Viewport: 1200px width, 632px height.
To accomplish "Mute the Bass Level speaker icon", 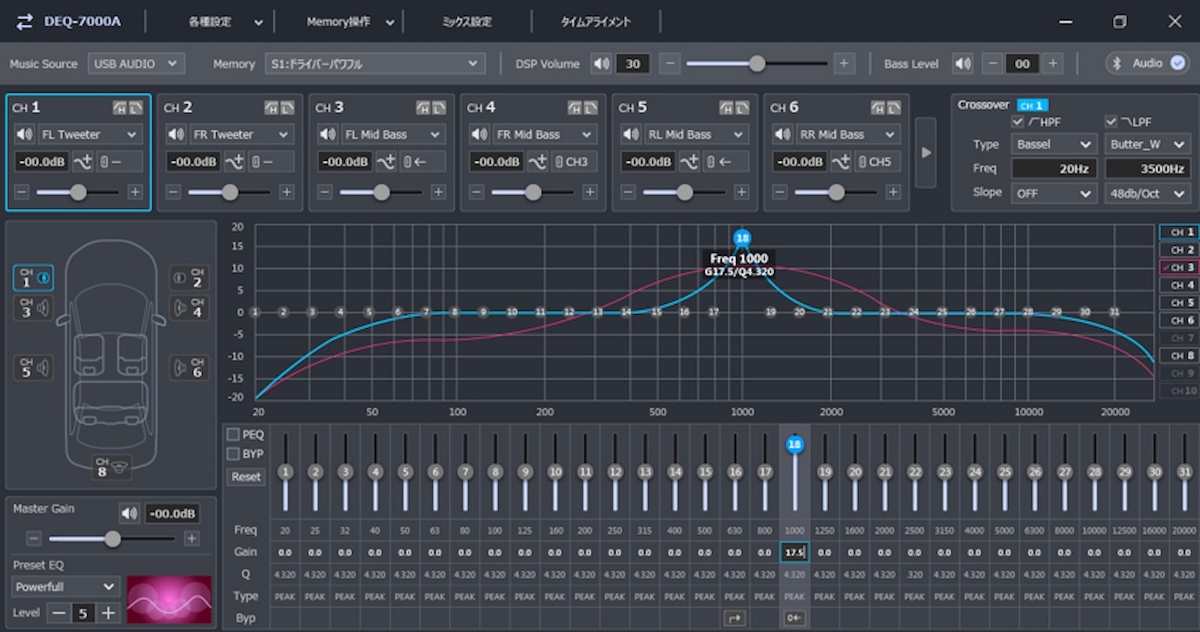I will pyautogui.click(x=962, y=63).
